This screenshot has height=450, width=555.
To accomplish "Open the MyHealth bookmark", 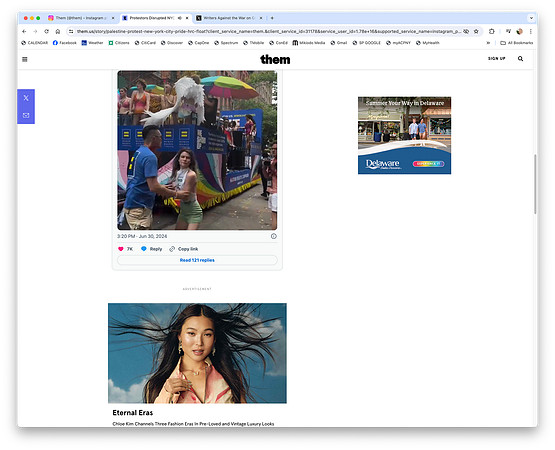I will tap(428, 43).
